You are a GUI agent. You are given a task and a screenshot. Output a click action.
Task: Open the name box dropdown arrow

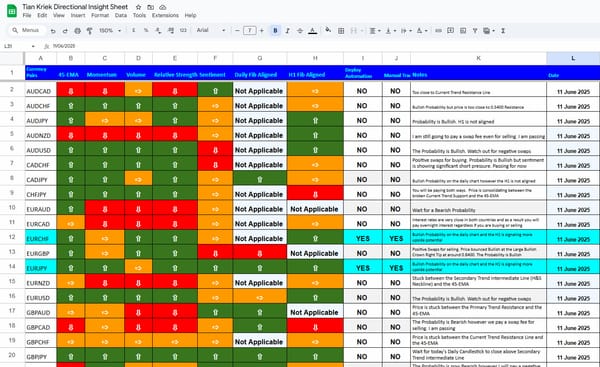tap(33, 46)
